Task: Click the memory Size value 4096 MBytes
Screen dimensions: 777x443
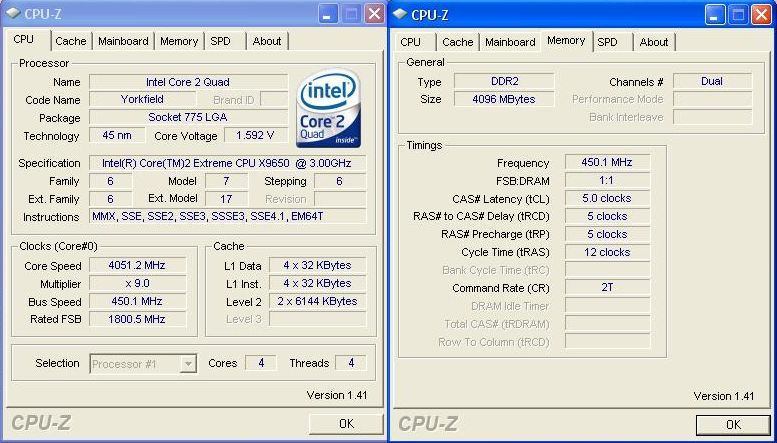Action: pos(504,99)
